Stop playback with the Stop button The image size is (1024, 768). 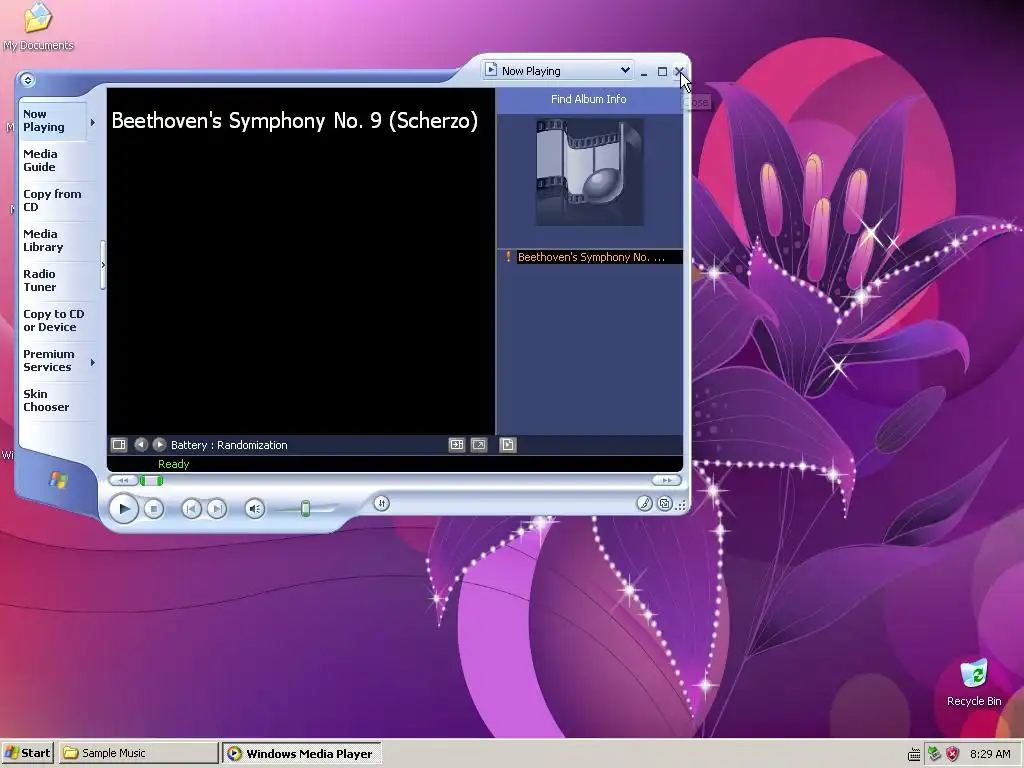point(153,509)
